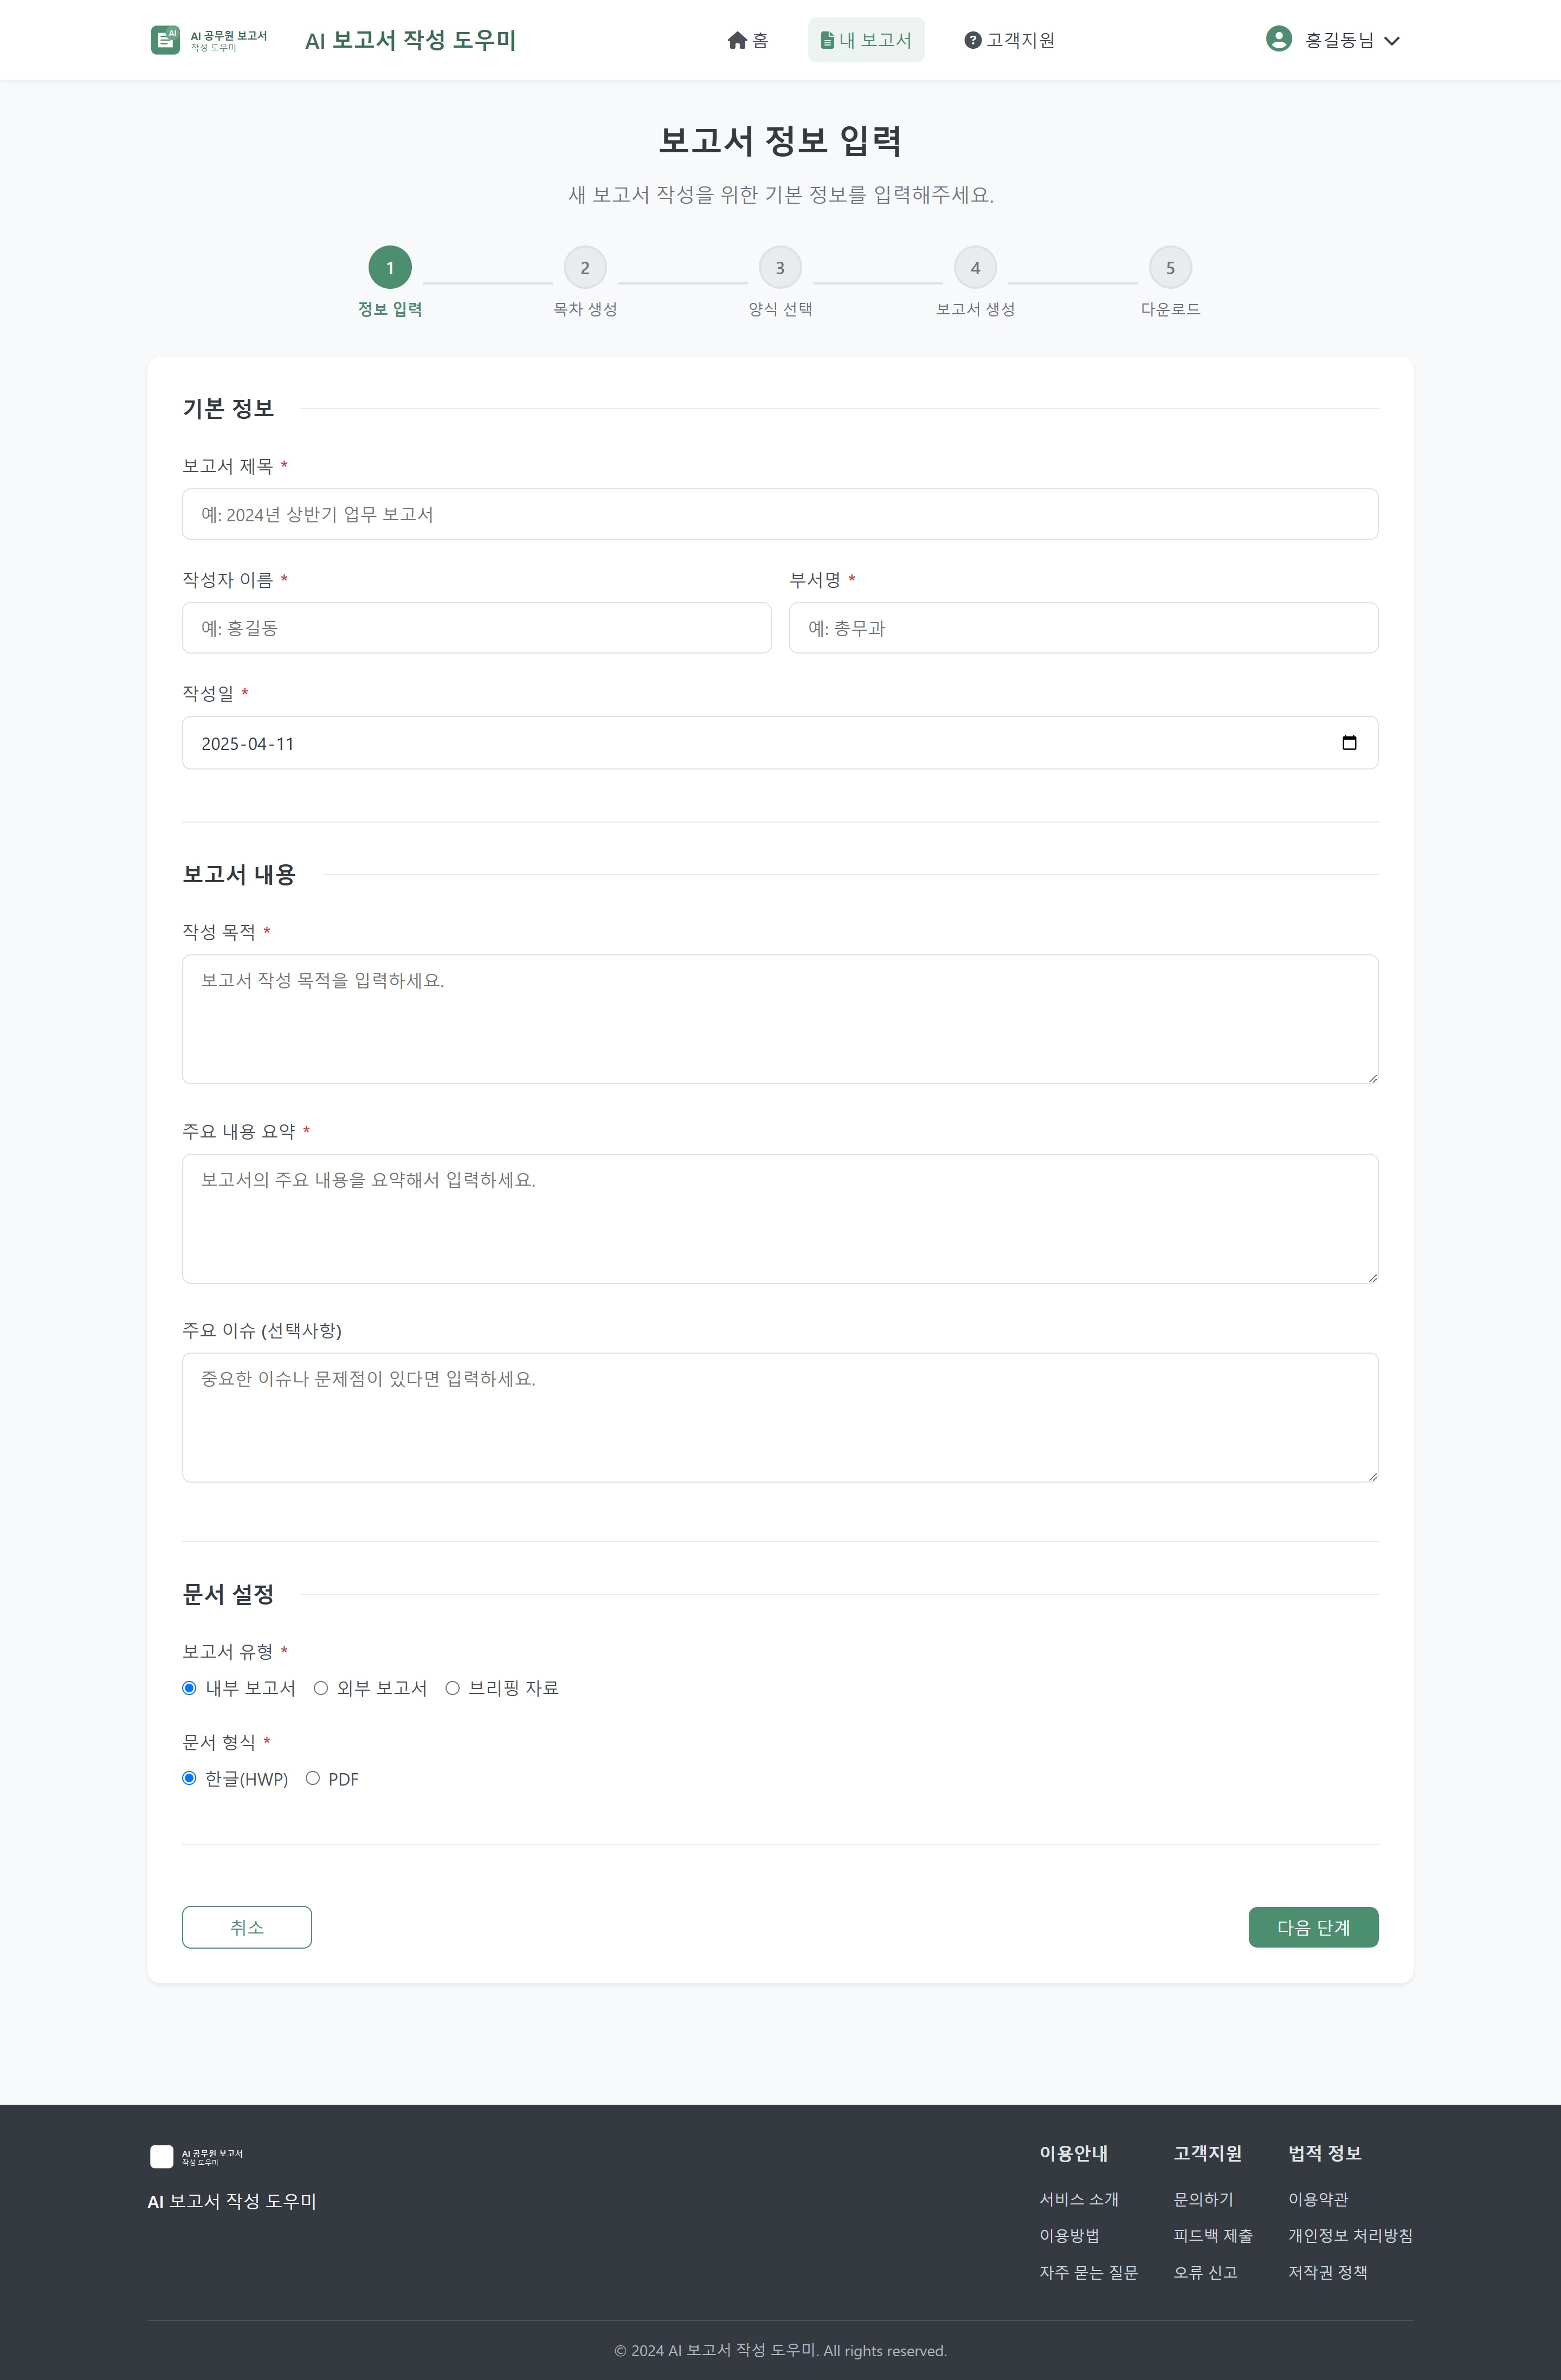Open the 문의하기 footer link
Viewport: 1561px width, 2380px height.
coord(1203,2199)
